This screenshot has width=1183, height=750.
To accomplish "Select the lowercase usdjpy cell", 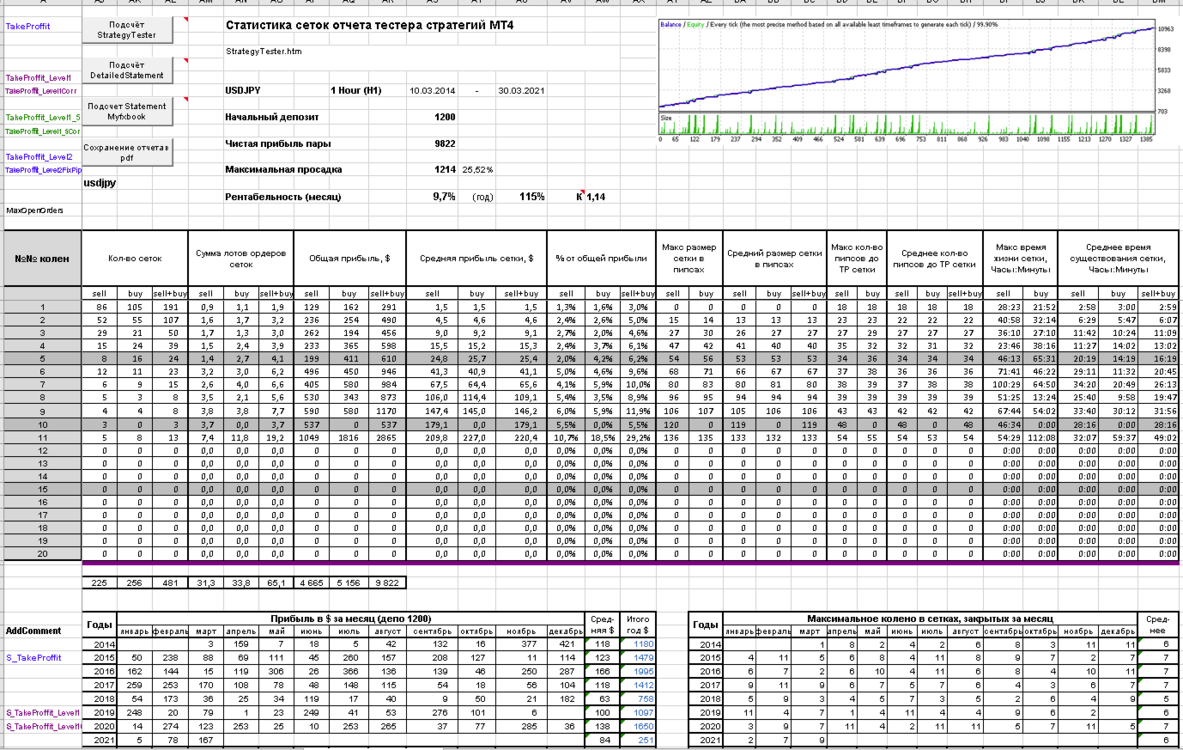I will pyautogui.click(x=100, y=183).
